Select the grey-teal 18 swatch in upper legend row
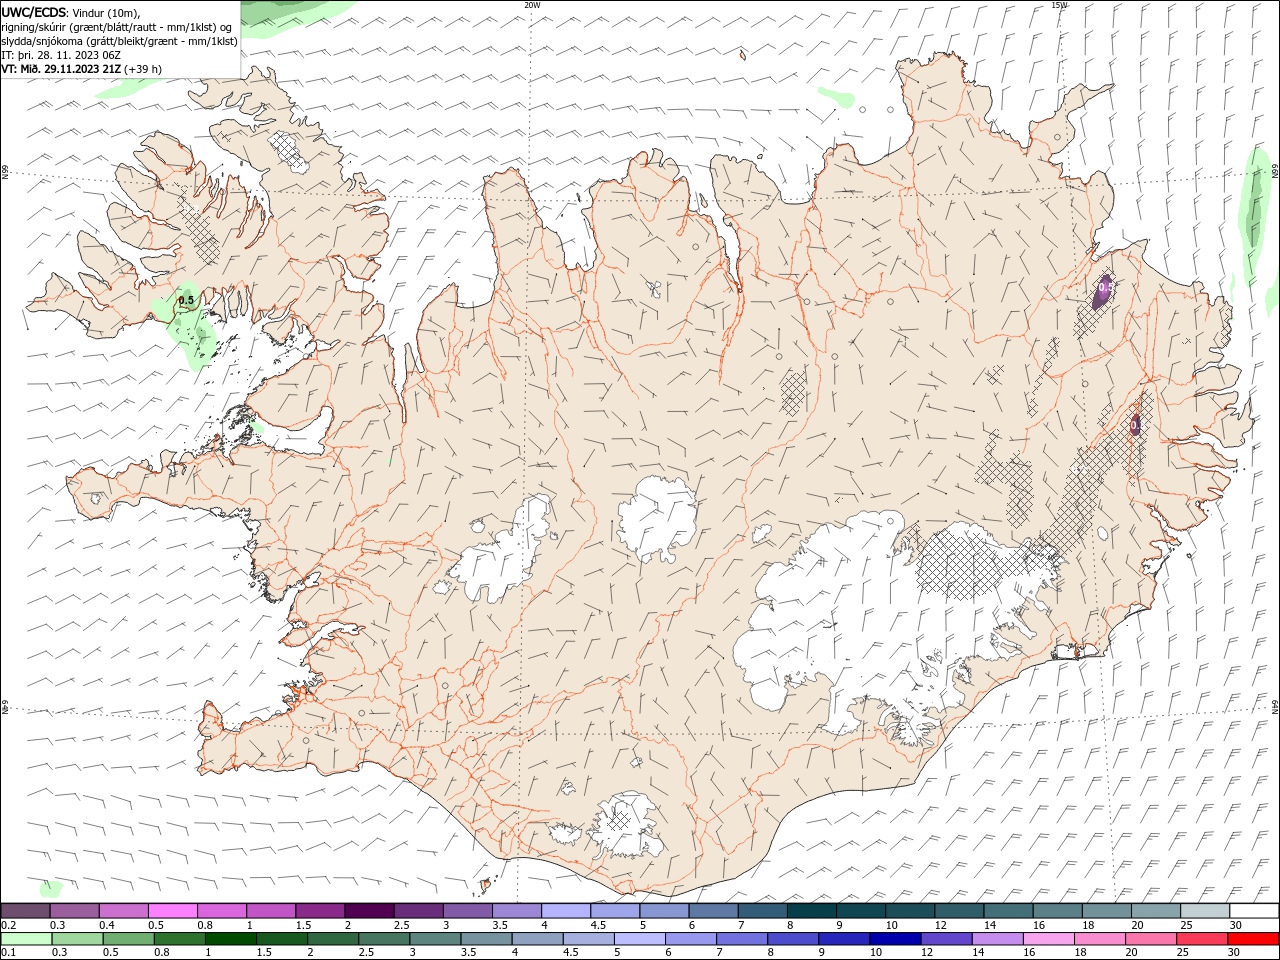The width and height of the screenshot is (1280, 960). pyautogui.click(x=1106, y=911)
